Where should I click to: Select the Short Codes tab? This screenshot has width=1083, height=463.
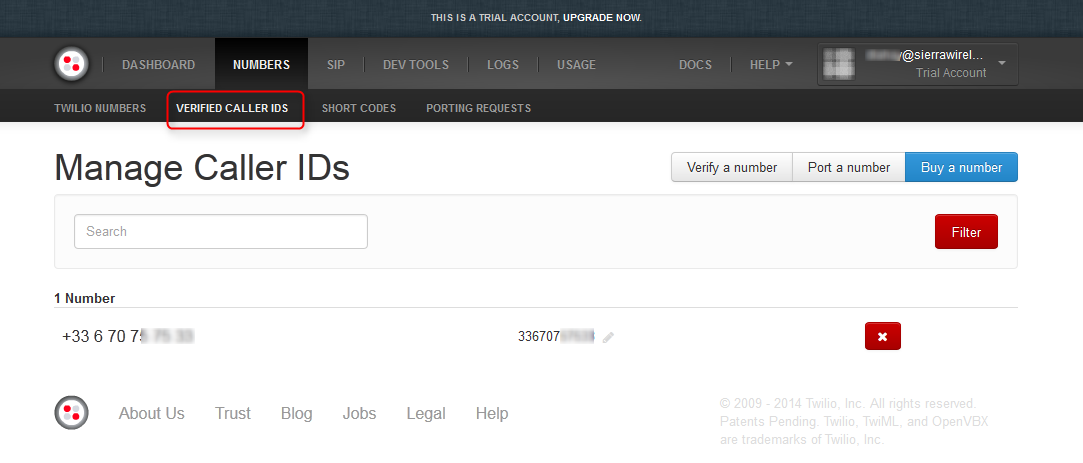(x=358, y=108)
